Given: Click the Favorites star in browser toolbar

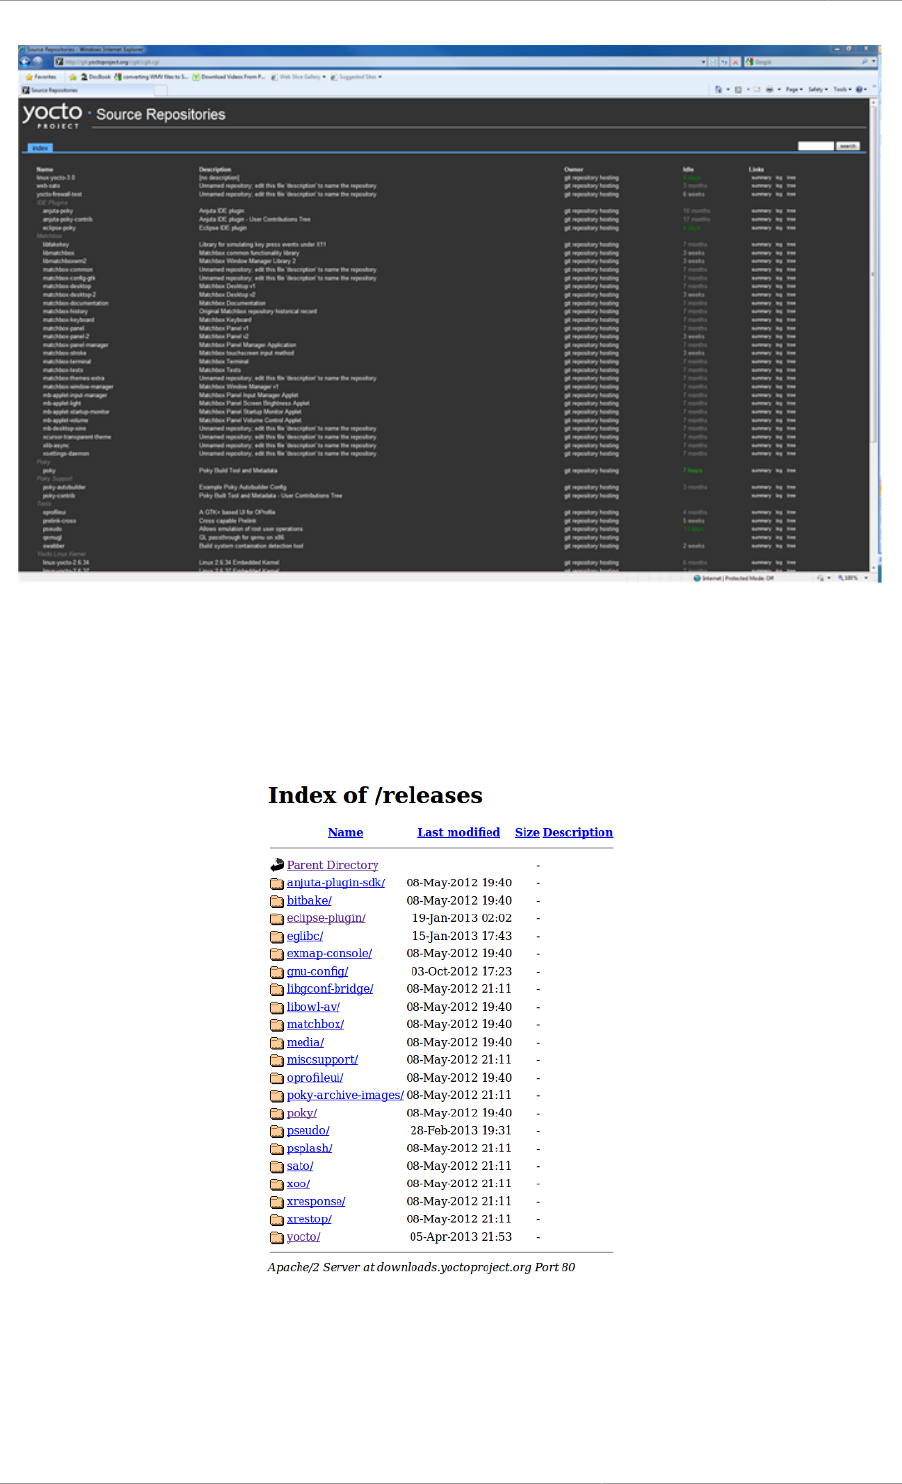Looking at the screenshot, I should pos(27,77).
